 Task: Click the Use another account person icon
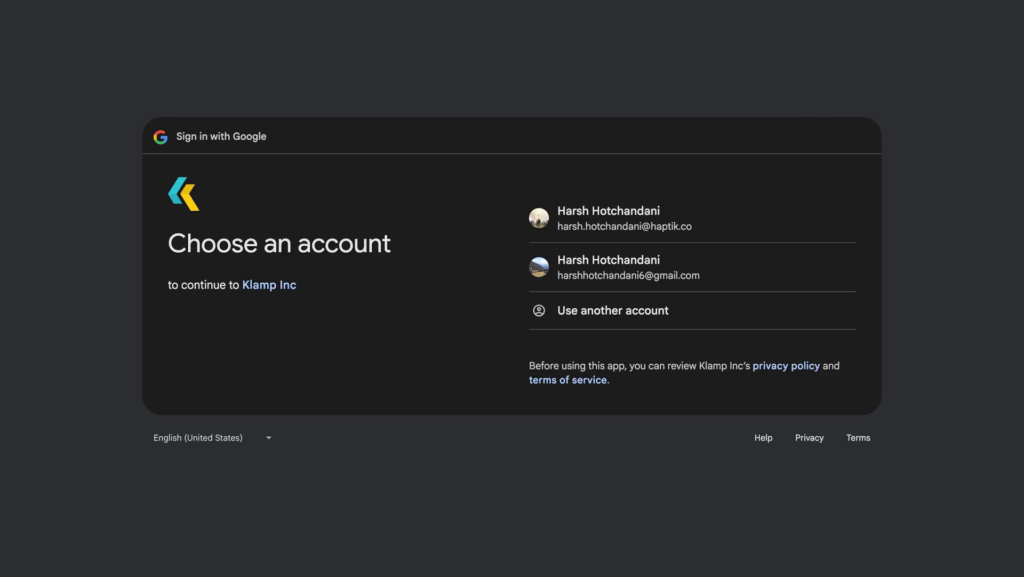point(539,311)
